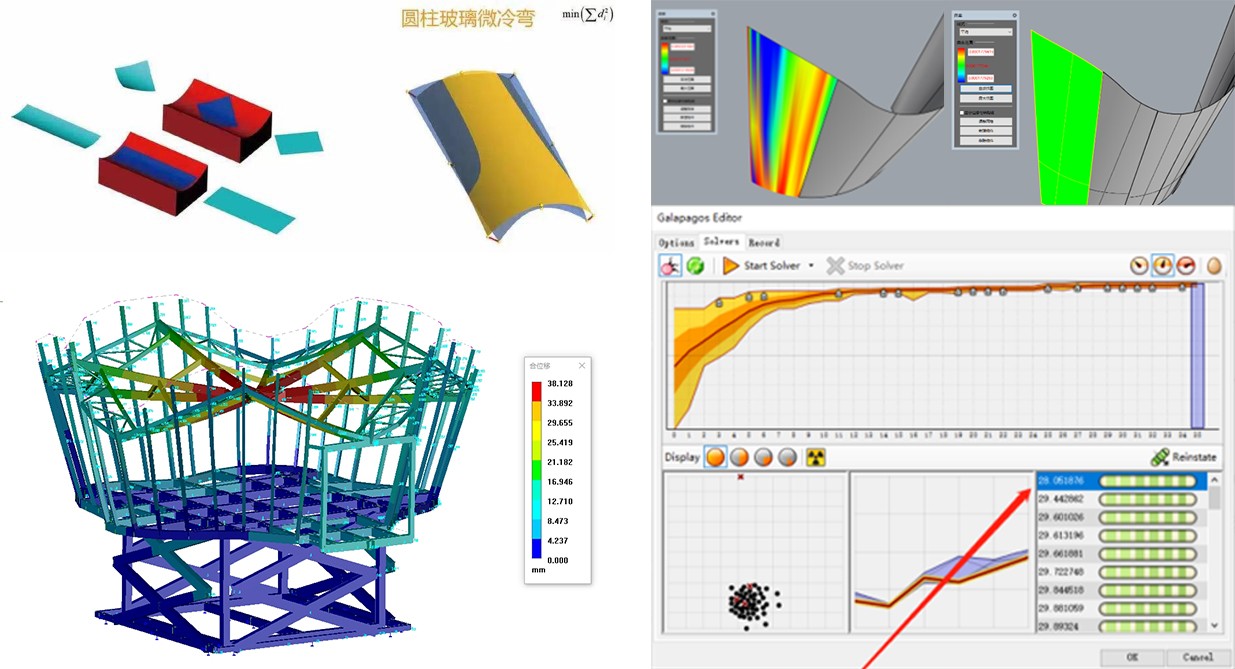Open the style dropdown in left analysis panel
Screen dimensions: 1235x669
click(685, 29)
